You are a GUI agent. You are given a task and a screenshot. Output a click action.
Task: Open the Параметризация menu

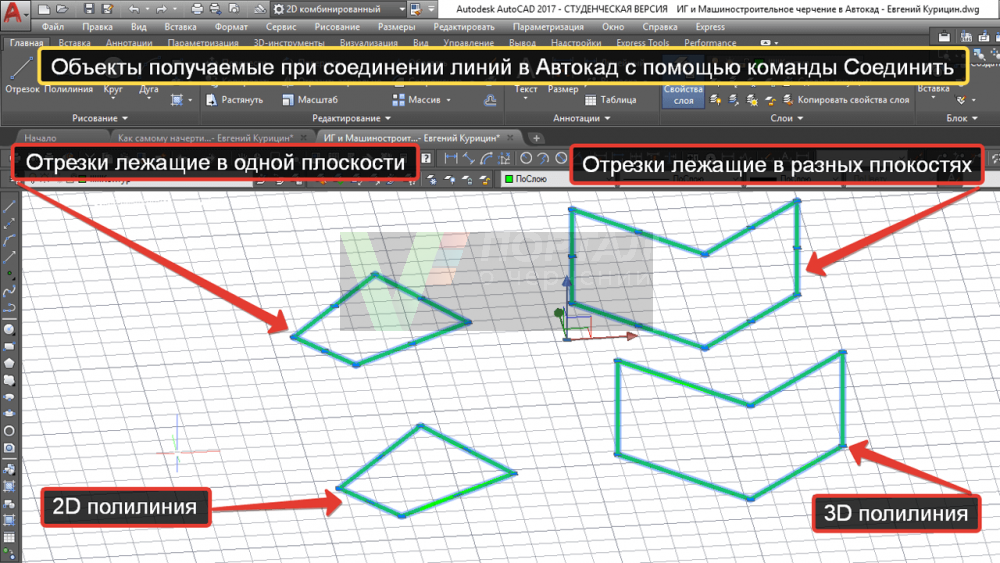(548, 27)
